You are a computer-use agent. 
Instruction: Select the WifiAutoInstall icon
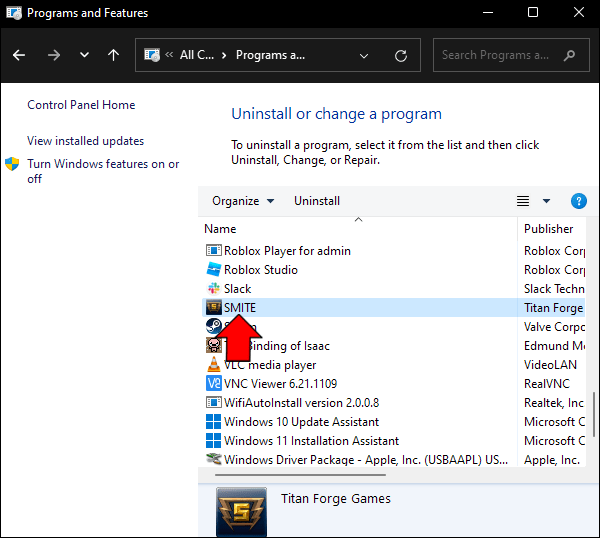tap(214, 403)
